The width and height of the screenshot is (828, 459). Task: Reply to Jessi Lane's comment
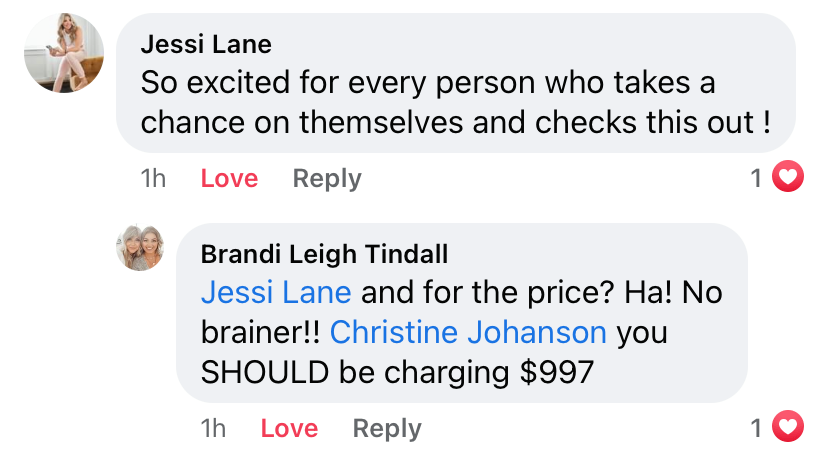(326, 179)
